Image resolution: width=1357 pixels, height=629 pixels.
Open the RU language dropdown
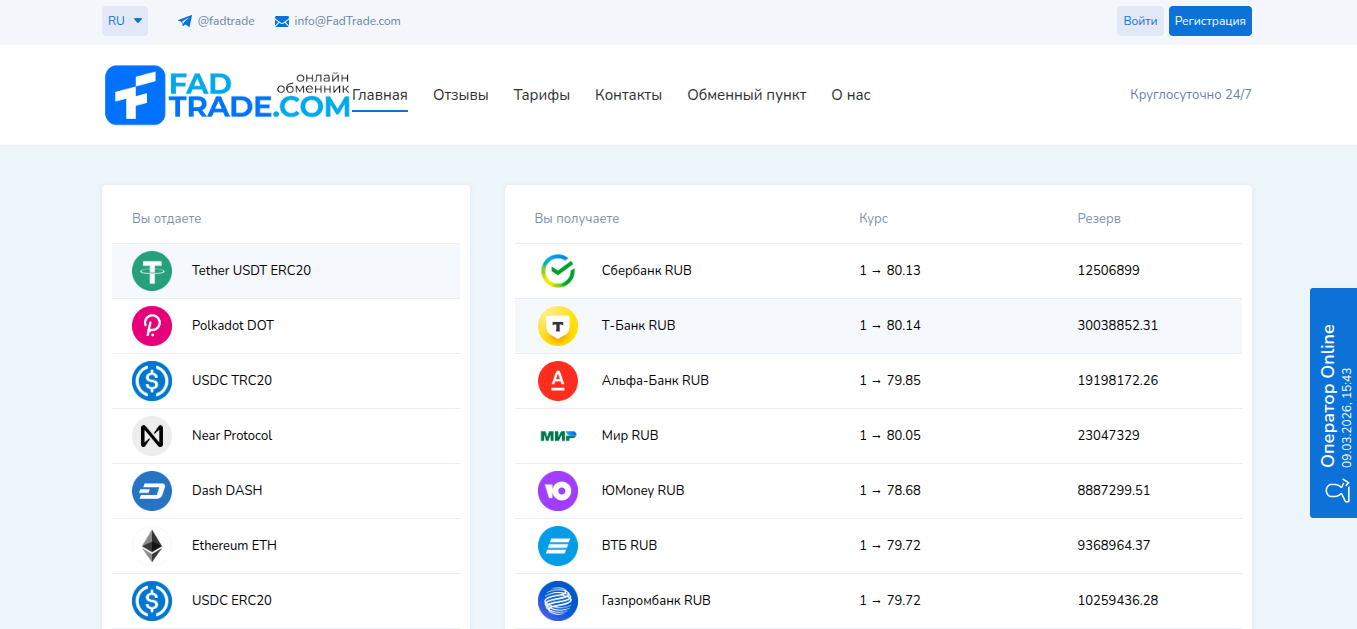(124, 20)
